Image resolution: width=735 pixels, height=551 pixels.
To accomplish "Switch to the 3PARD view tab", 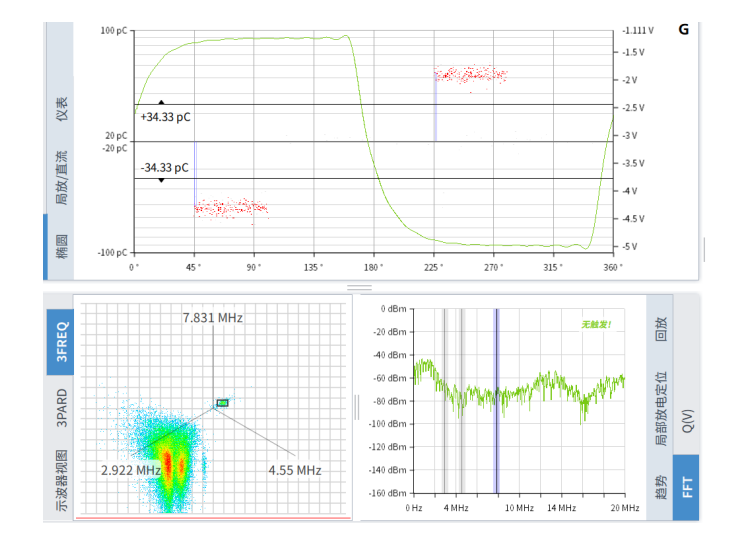I will tap(61, 408).
